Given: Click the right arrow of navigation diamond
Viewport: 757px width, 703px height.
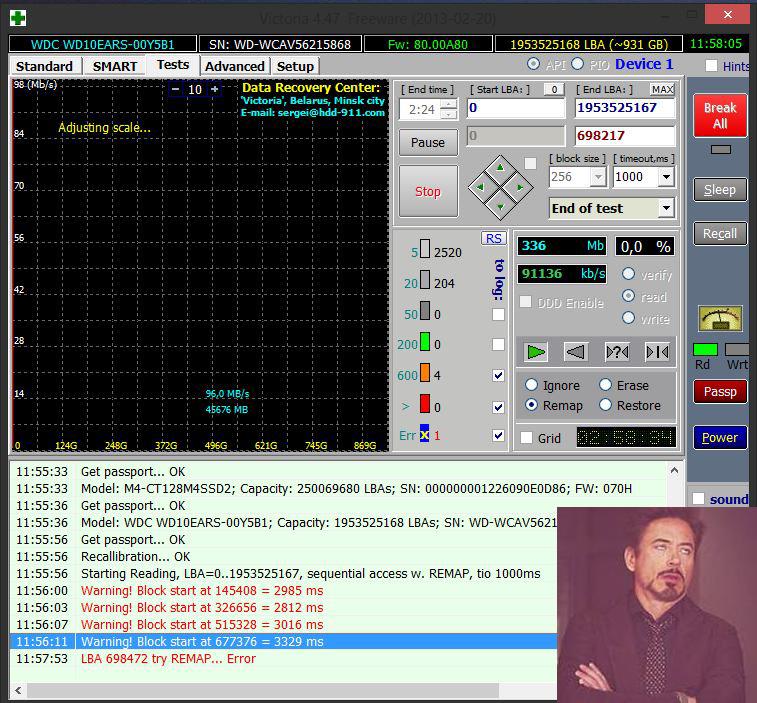Looking at the screenshot, I should pos(520,187).
